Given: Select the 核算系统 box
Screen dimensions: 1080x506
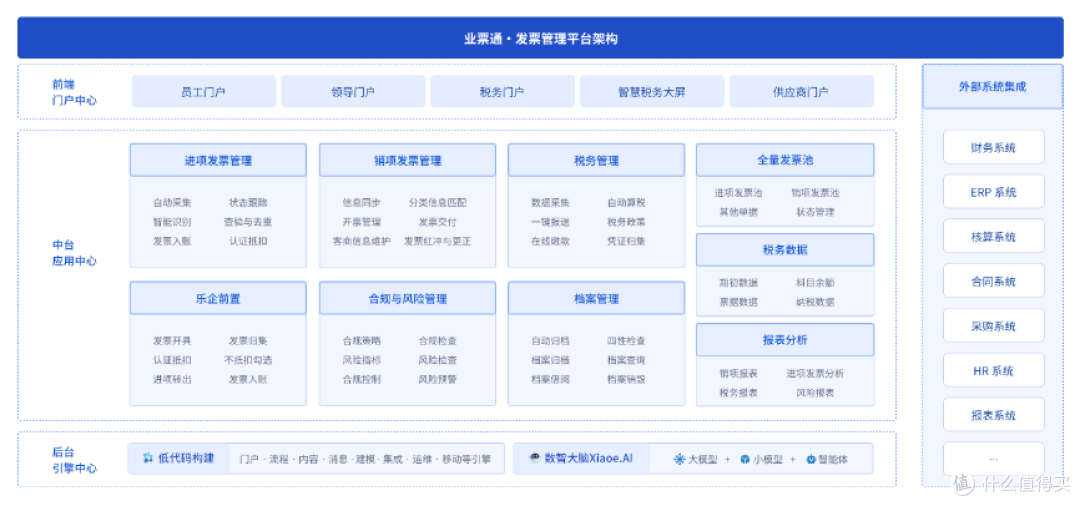Looking at the screenshot, I should (x=994, y=237).
